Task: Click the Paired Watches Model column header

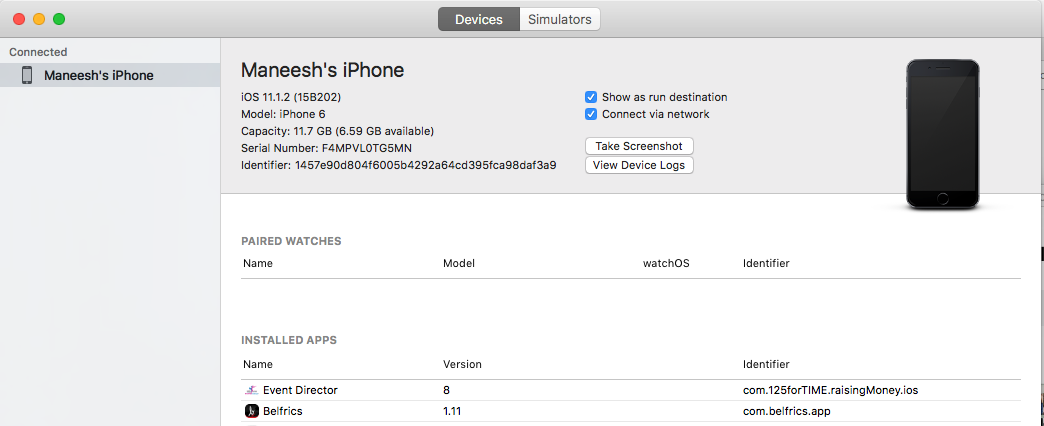Action: (459, 263)
